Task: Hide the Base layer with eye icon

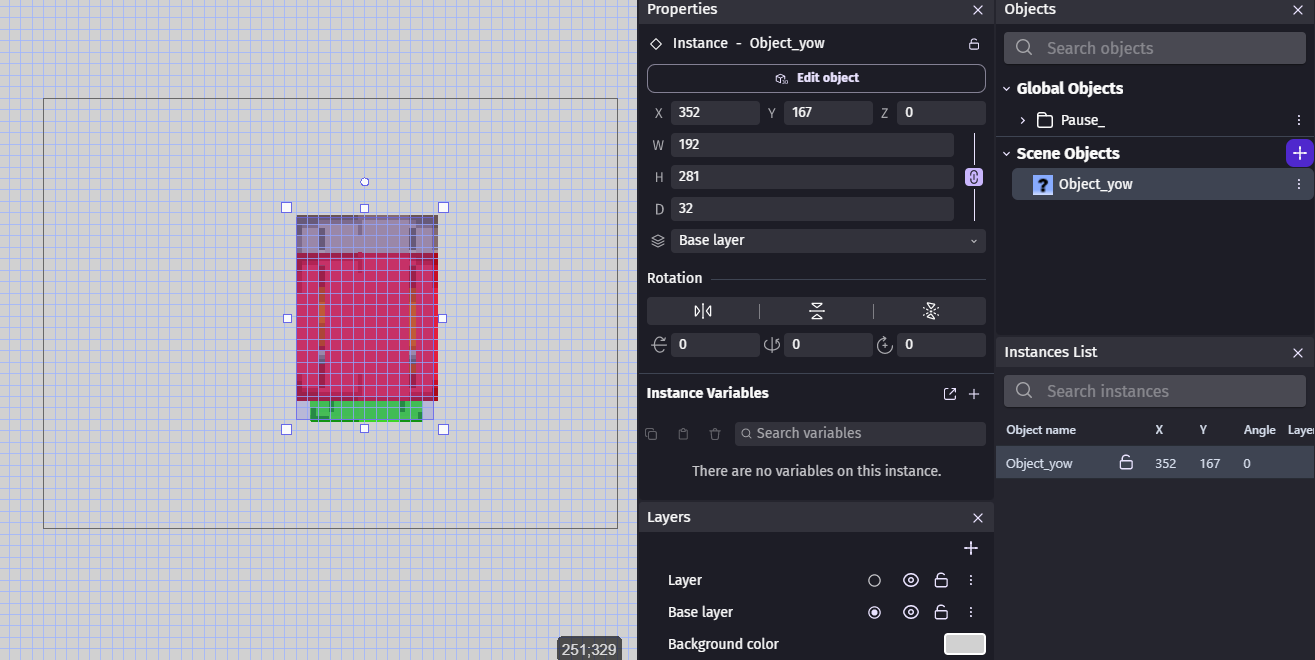Action: pos(910,612)
